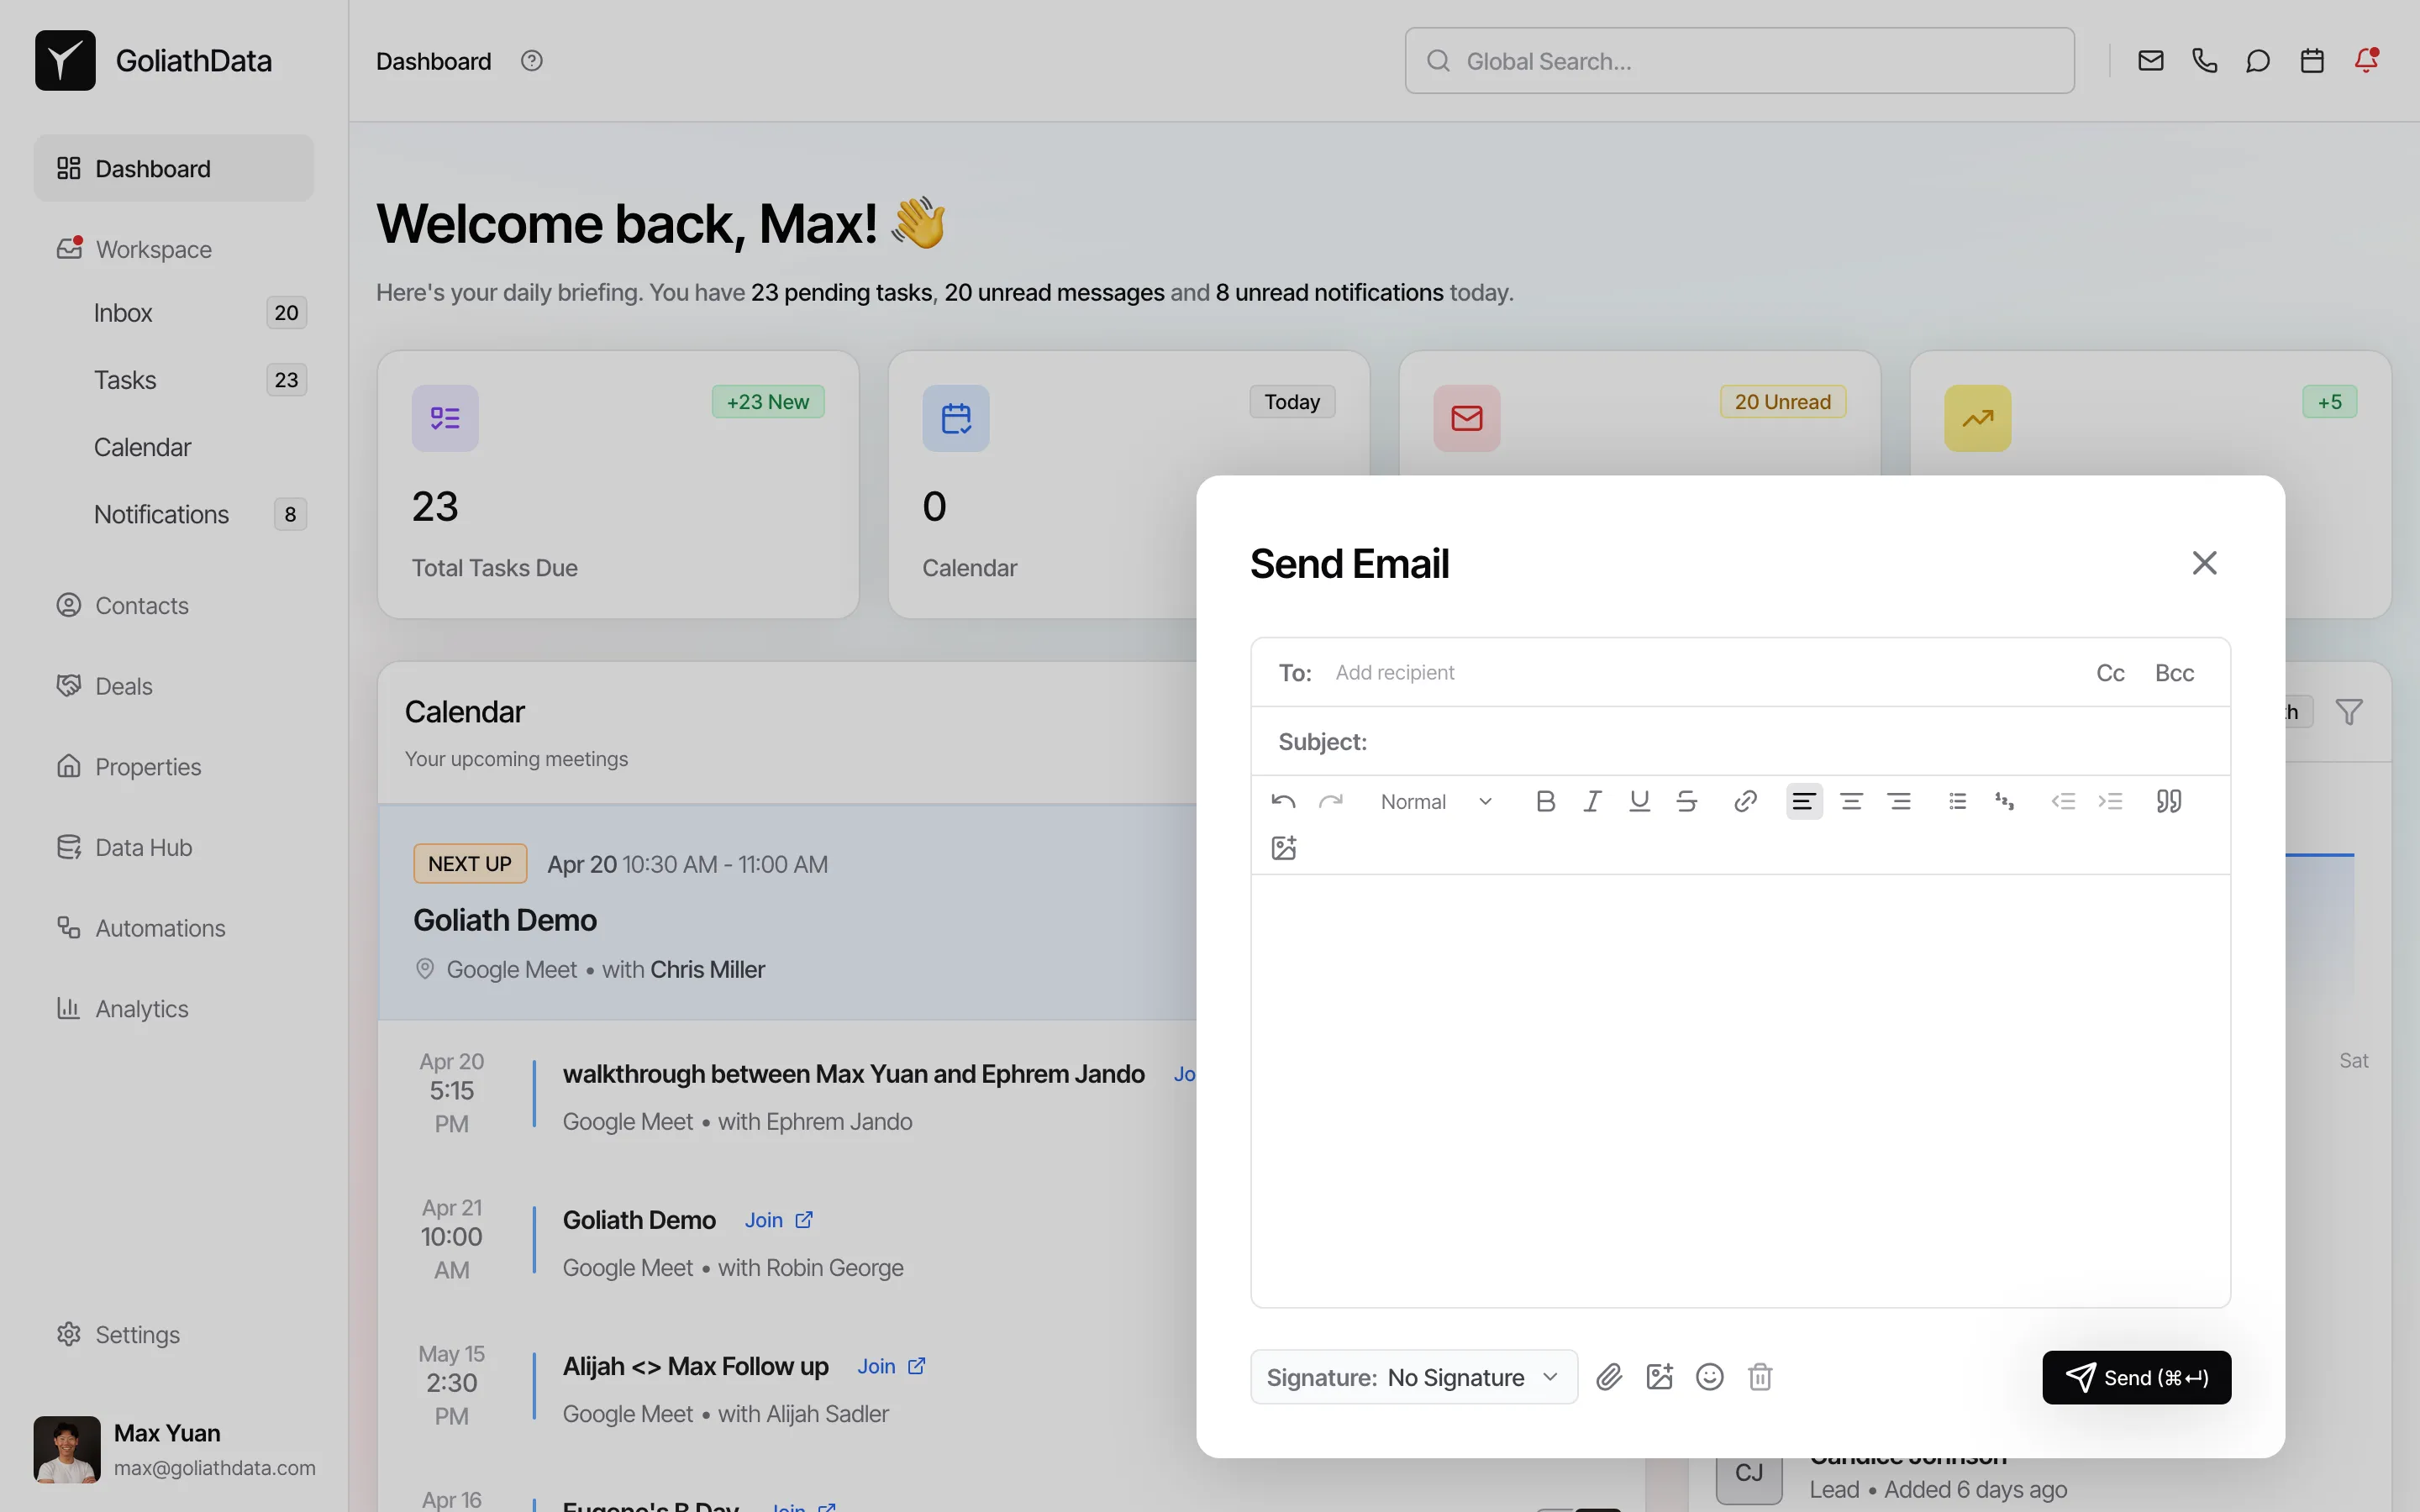The height and width of the screenshot is (1512, 2420).
Task: Switch to the Analytics section
Action: point(141,1008)
